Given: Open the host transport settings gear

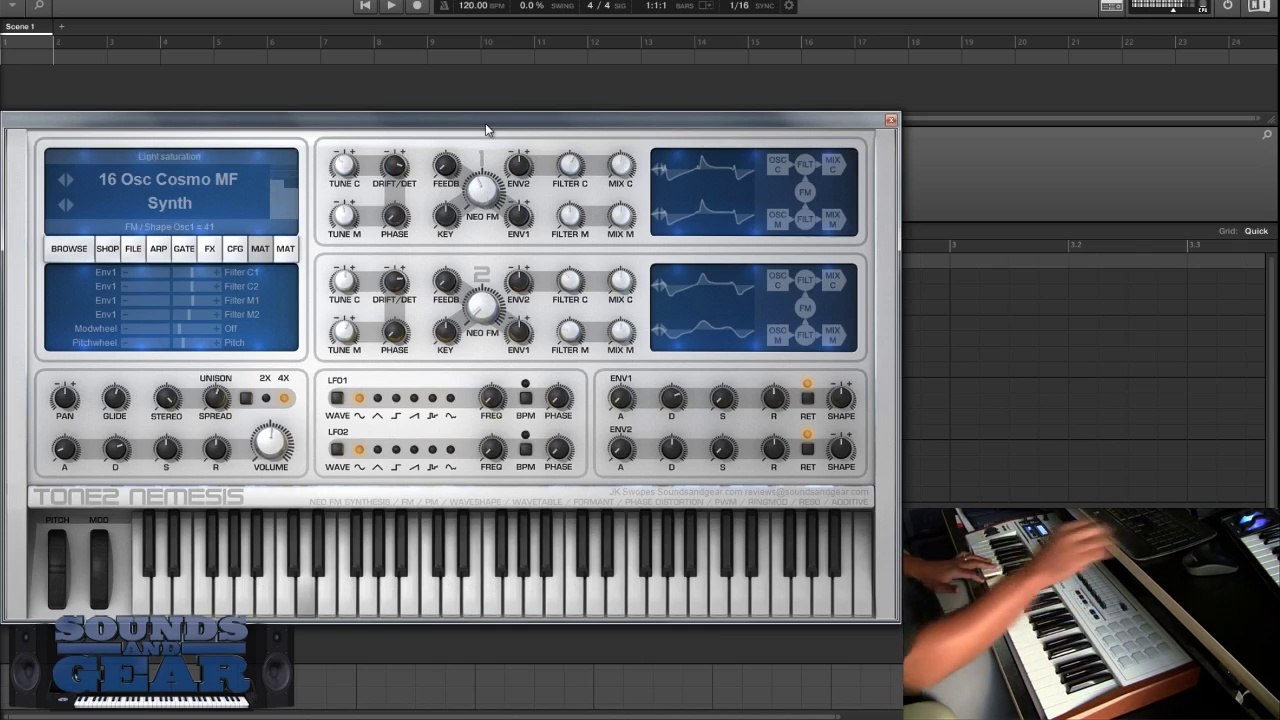Looking at the screenshot, I should click(789, 6).
